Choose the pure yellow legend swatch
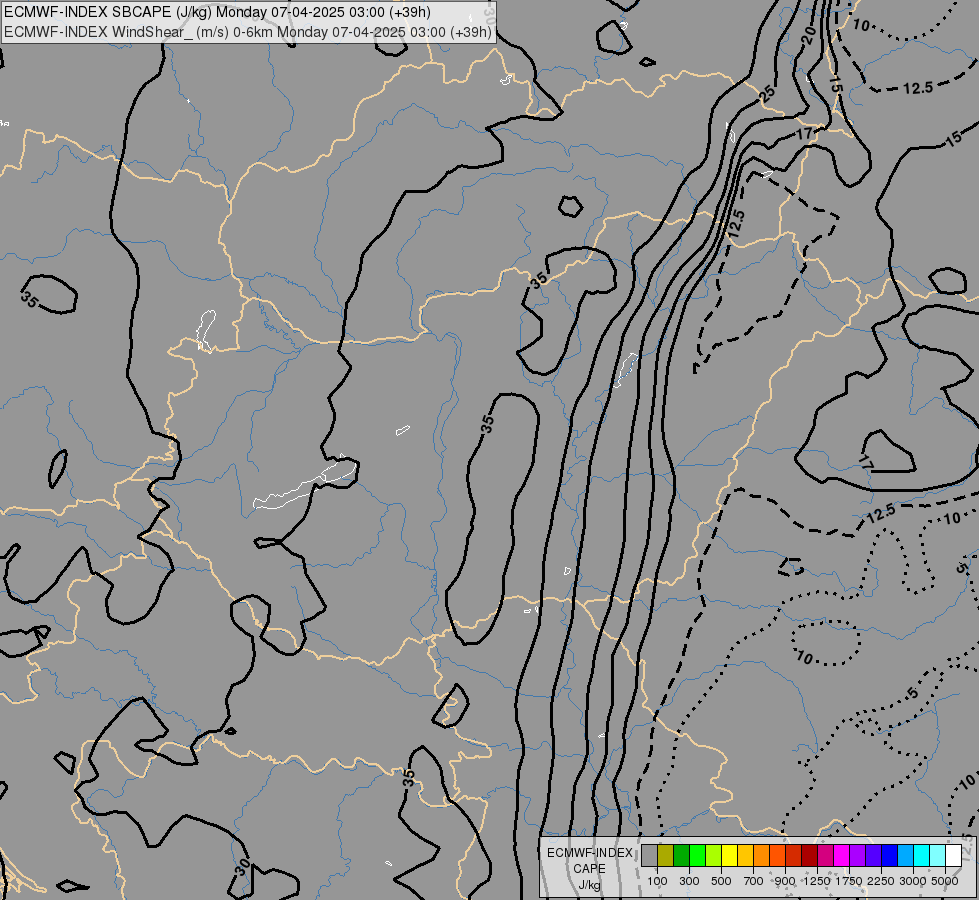Screen dimensions: 979x900 (729, 855)
